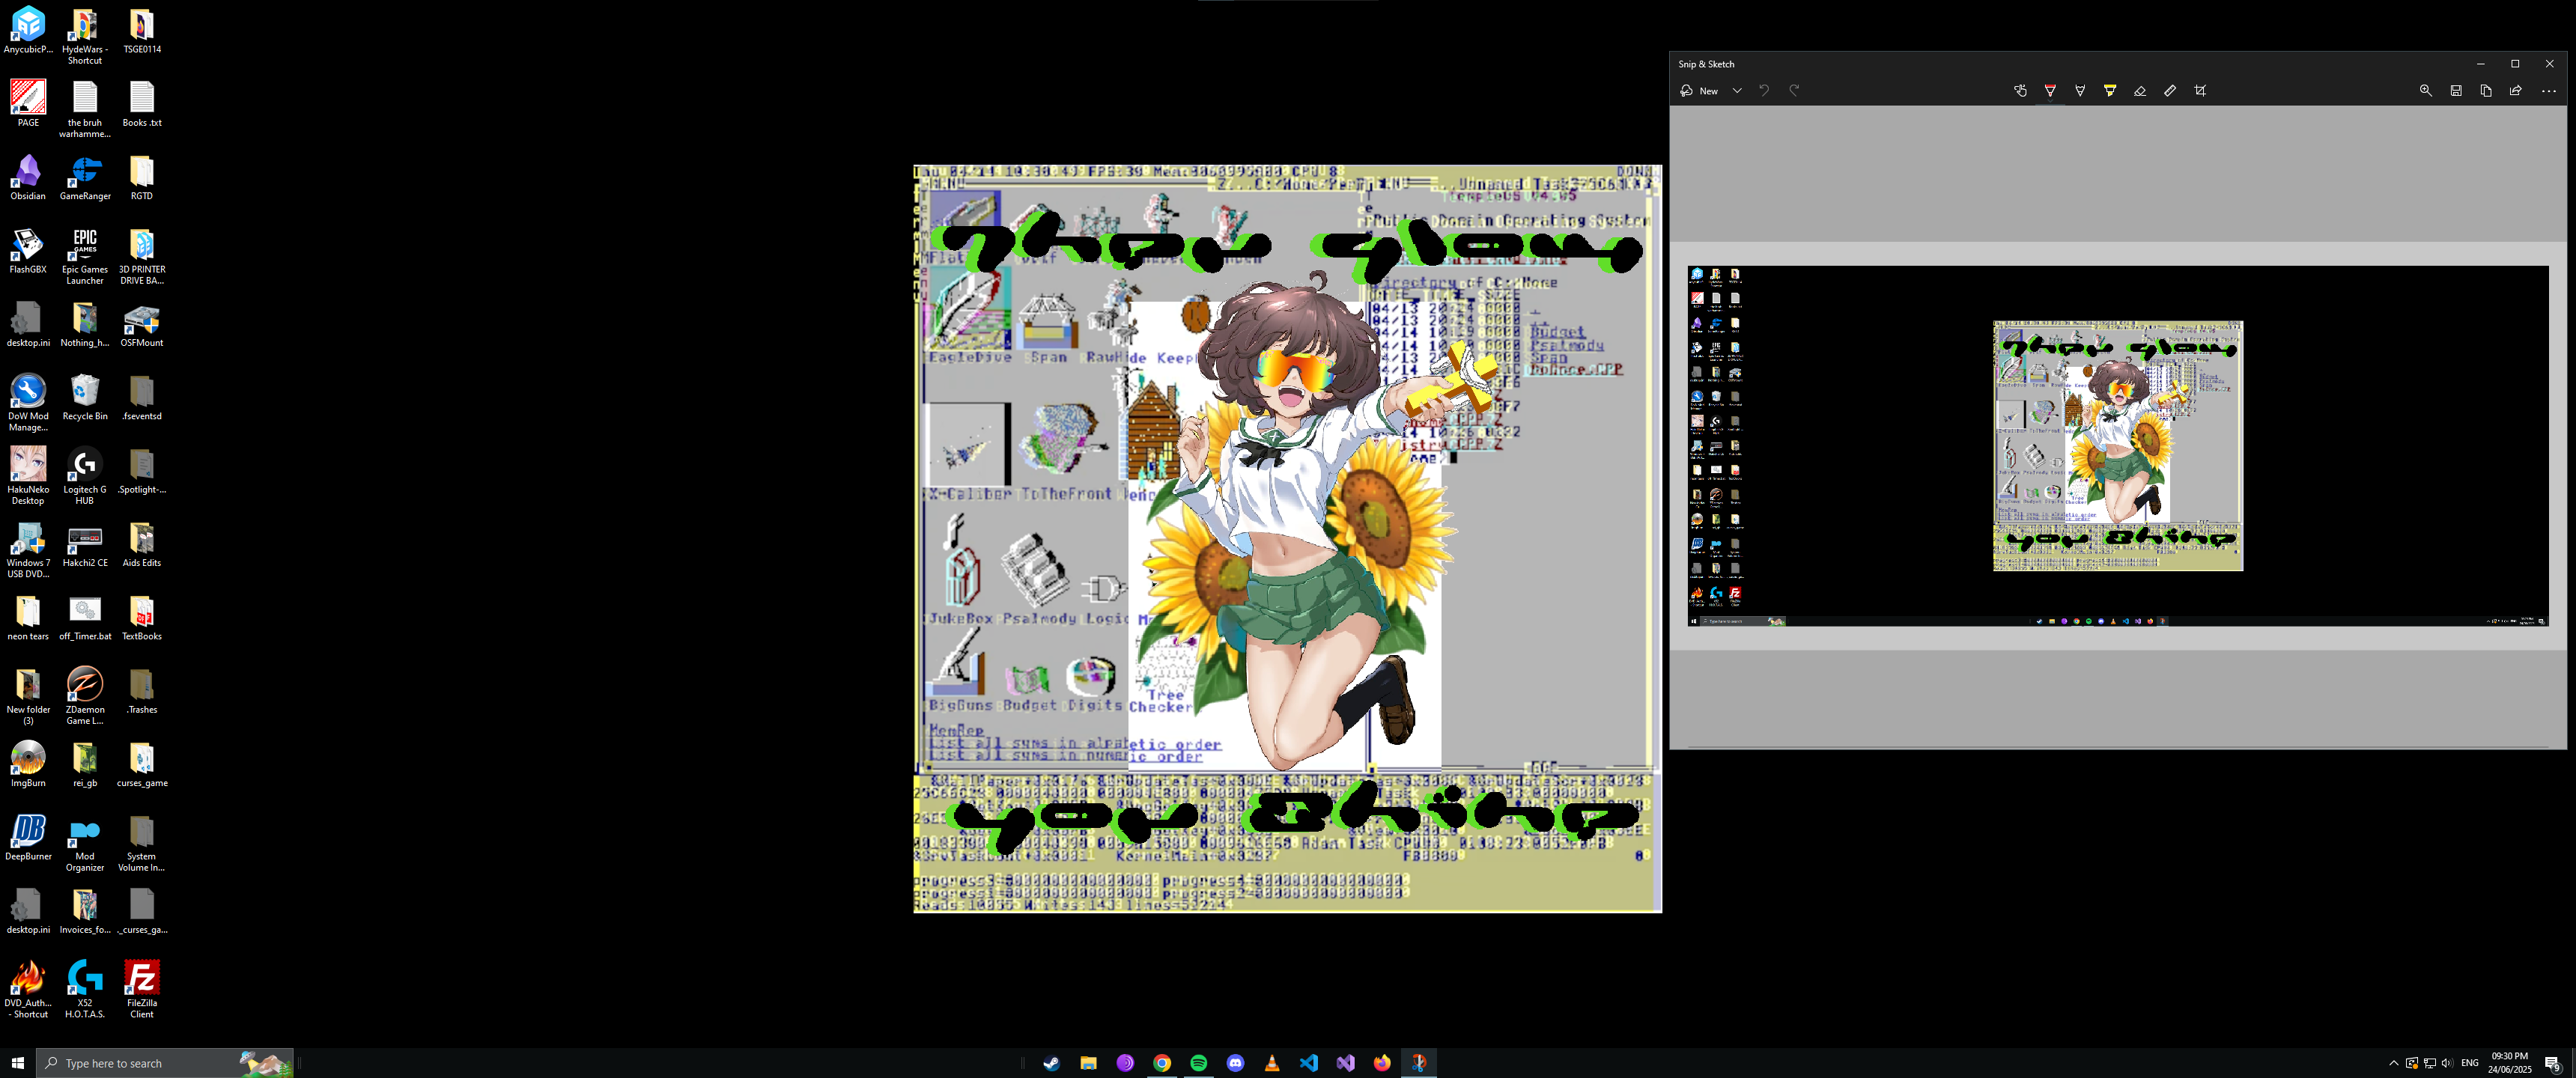Open purple Visual Studio from the taskbar
The width and height of the screenshot is (2576, 1078).
(x=1346, y=1063)
